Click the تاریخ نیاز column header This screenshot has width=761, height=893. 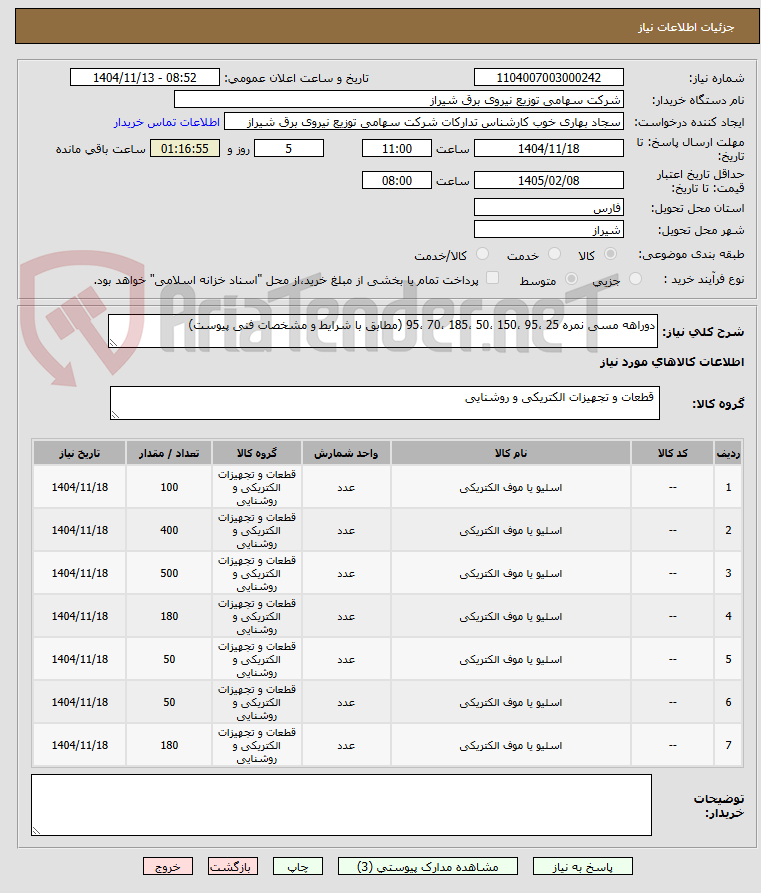[x=80, y=453]
